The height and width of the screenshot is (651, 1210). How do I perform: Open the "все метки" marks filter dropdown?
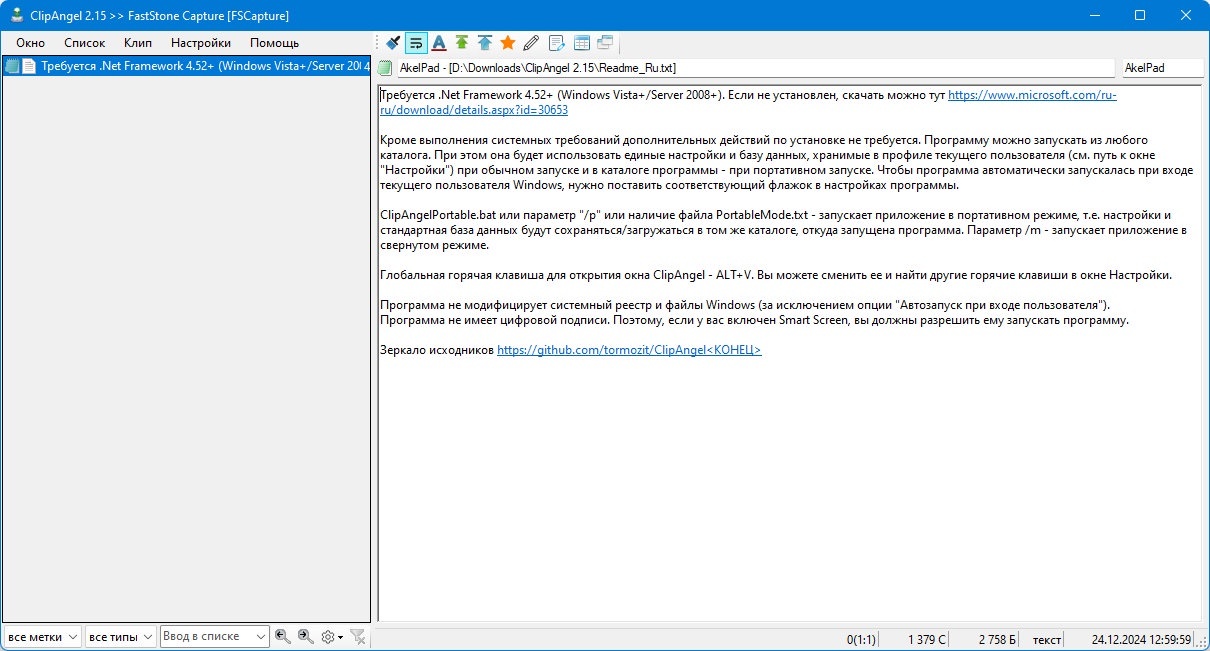point(42,636)
